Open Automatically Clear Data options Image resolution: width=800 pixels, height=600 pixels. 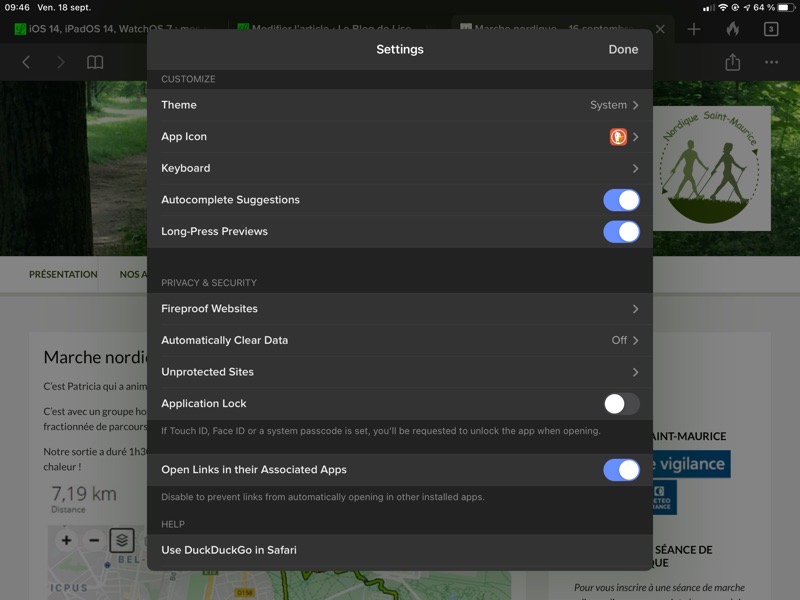(400, 341)
